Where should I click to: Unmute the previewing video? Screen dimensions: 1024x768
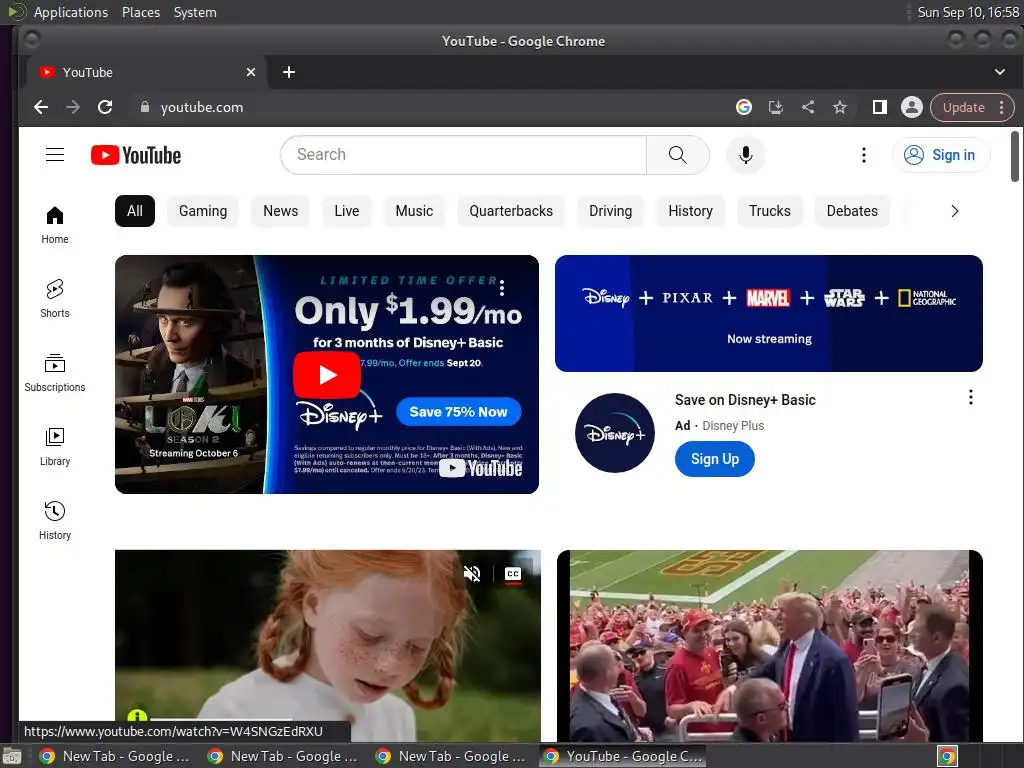pos(472,573)
